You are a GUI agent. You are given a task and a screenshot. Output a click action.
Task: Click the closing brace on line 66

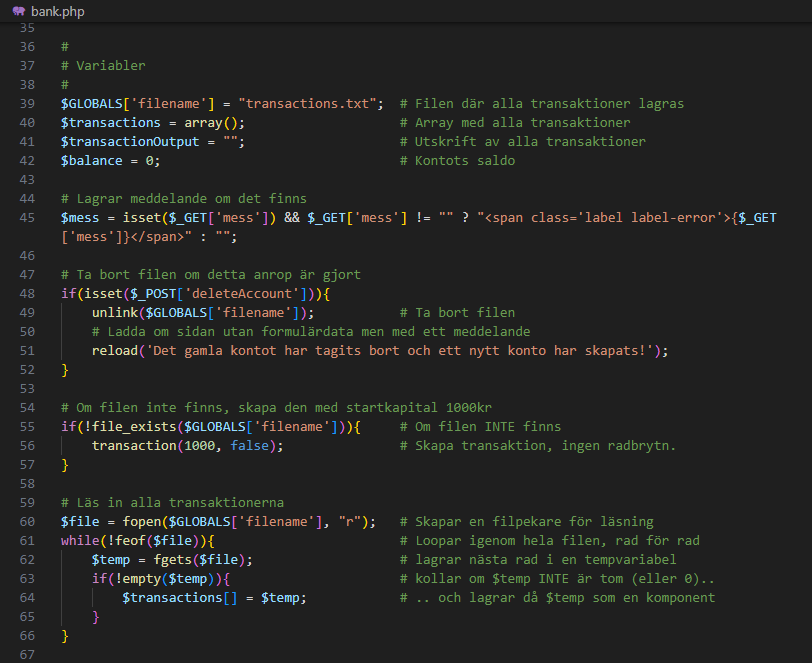(x=65, y=636)
